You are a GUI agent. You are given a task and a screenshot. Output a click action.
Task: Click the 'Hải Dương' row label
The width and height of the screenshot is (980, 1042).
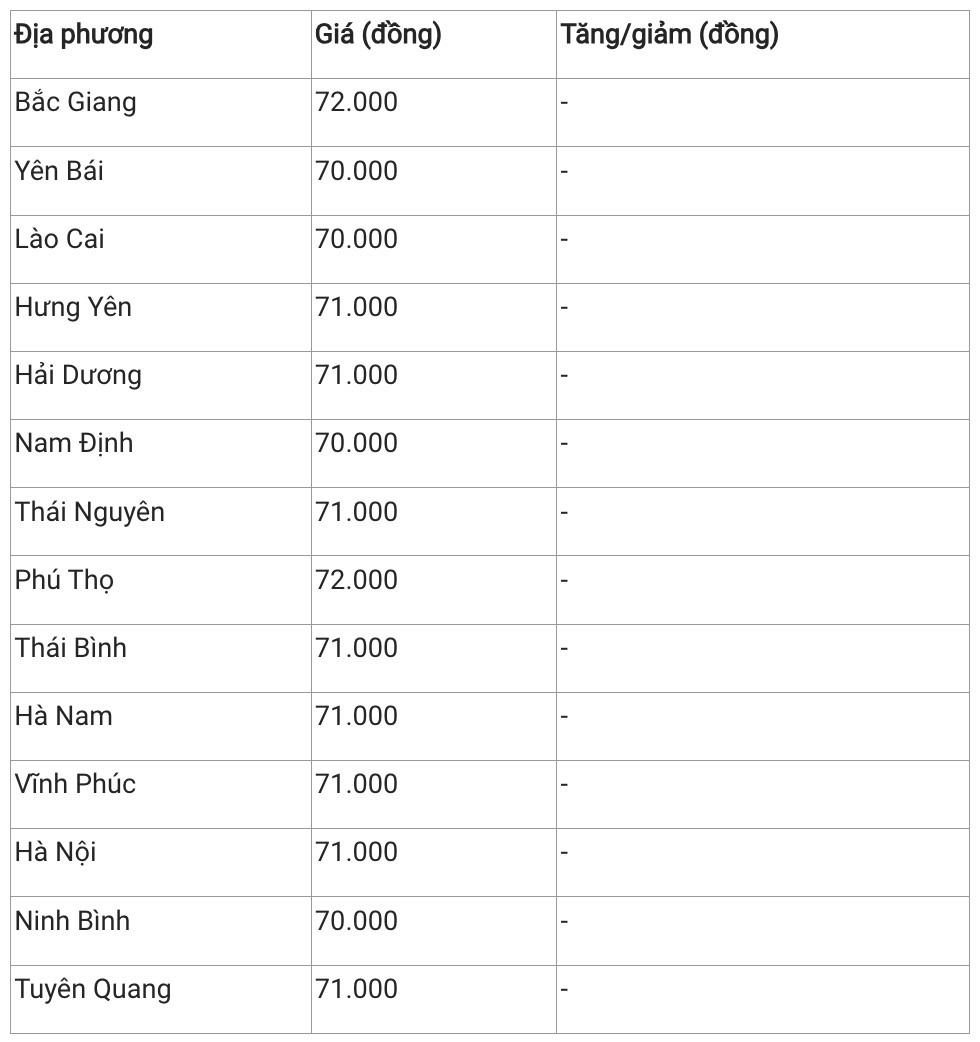[x=78, y=375]
